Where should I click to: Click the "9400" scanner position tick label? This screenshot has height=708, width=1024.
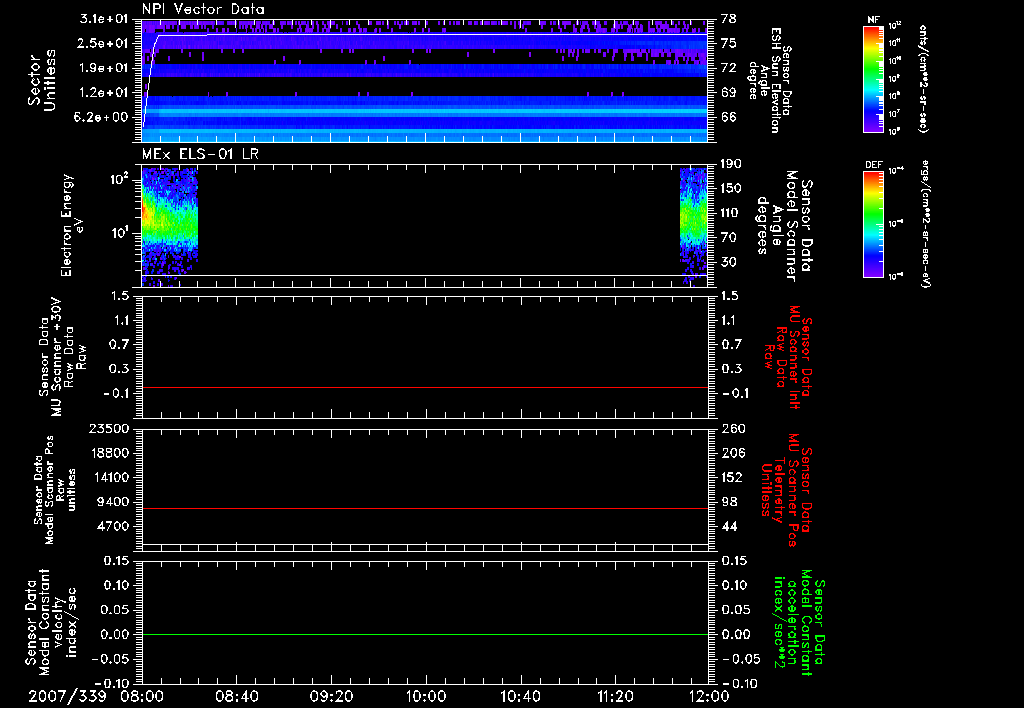(112, 502)
